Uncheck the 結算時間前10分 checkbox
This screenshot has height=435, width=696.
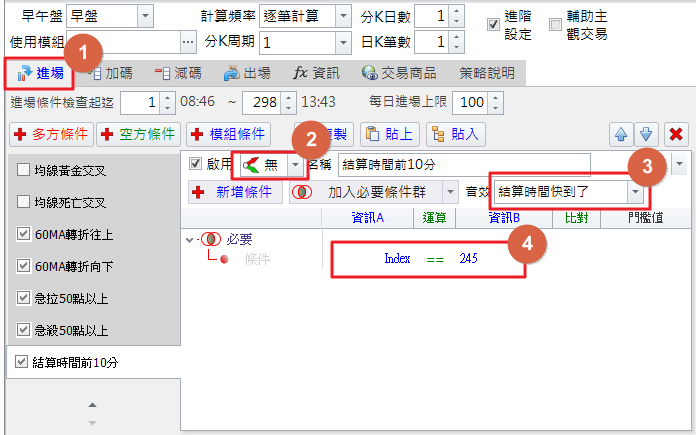point(21,361)
